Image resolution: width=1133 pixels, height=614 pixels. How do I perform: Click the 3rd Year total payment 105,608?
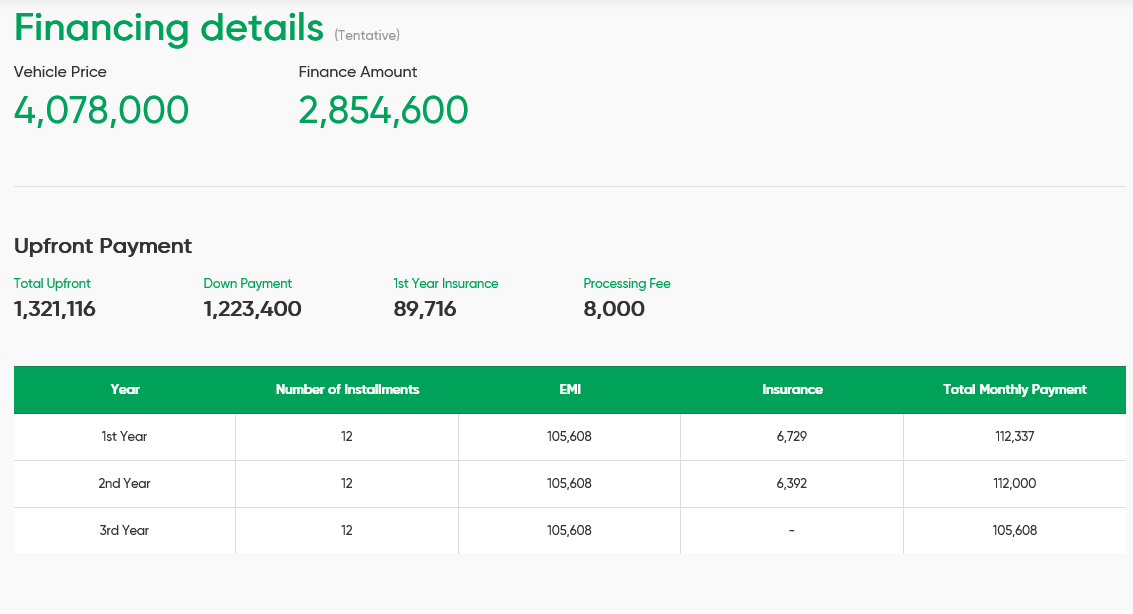point(1014,530)
